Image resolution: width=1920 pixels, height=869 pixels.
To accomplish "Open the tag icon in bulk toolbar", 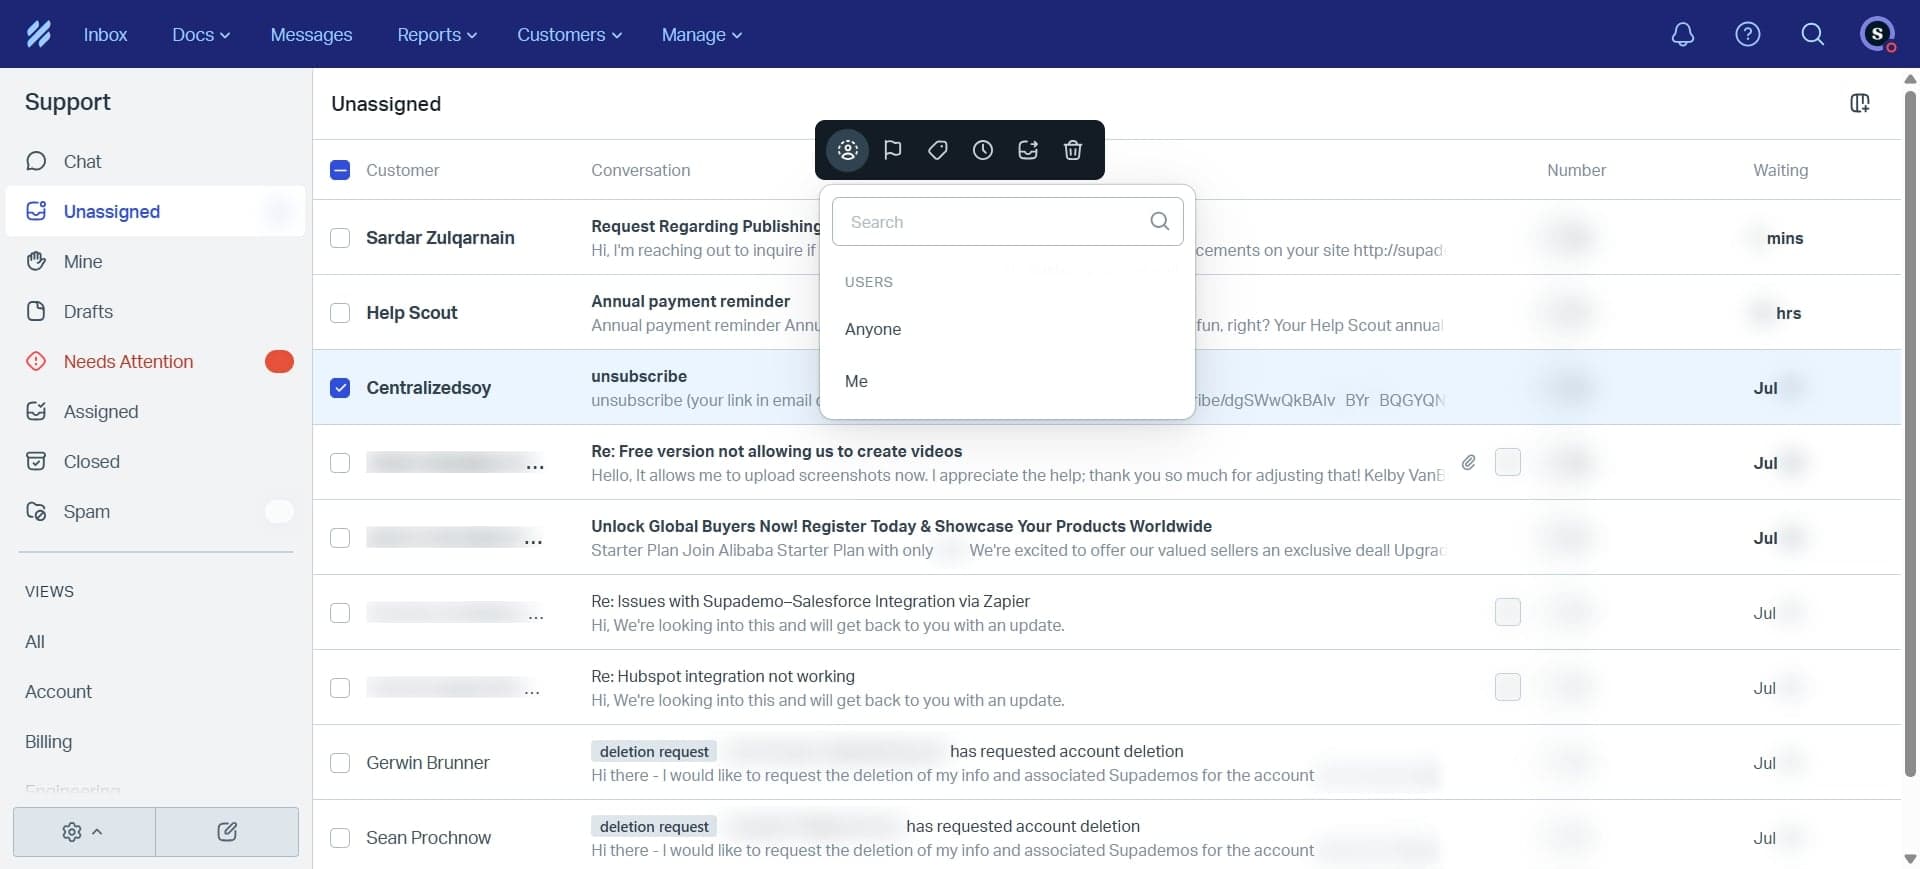I will pos(938,150).
